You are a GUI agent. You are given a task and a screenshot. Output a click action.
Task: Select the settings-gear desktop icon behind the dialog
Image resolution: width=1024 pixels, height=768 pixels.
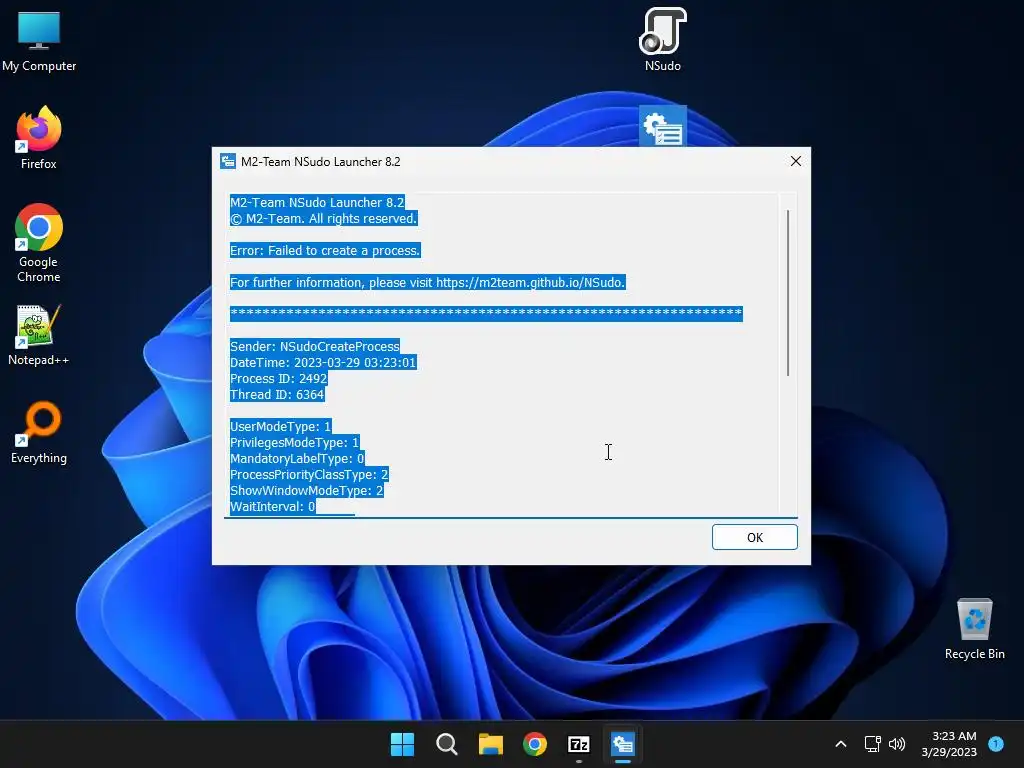[x=663, y=127]
